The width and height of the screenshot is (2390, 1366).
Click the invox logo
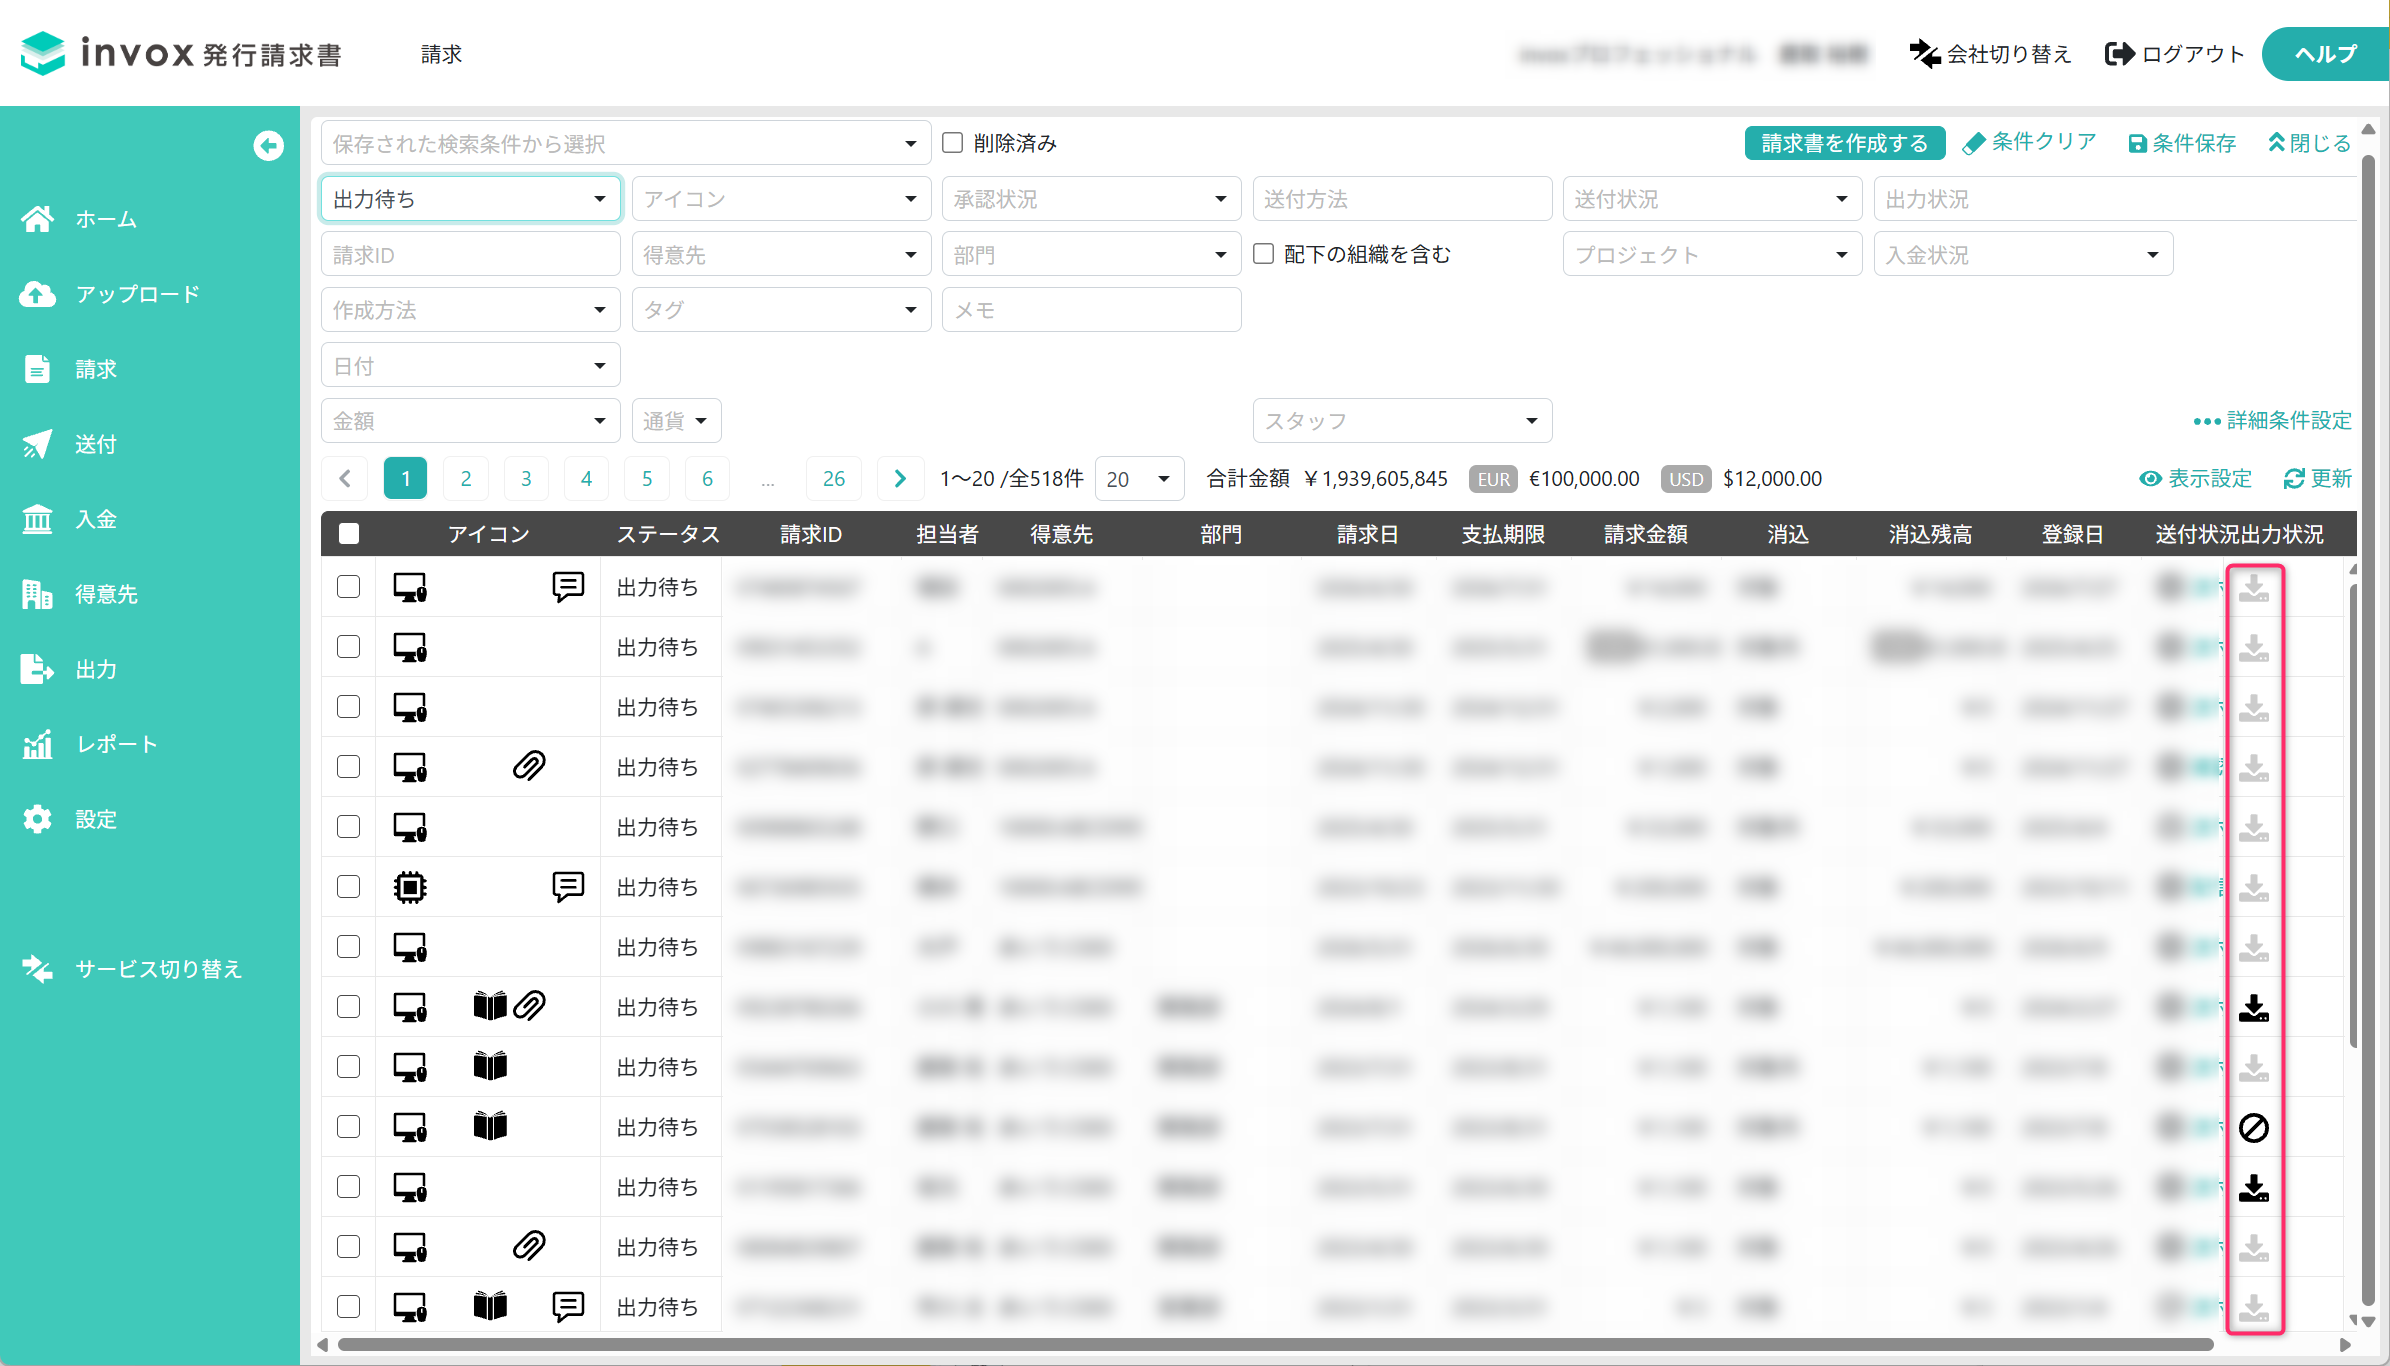point(180,53)
